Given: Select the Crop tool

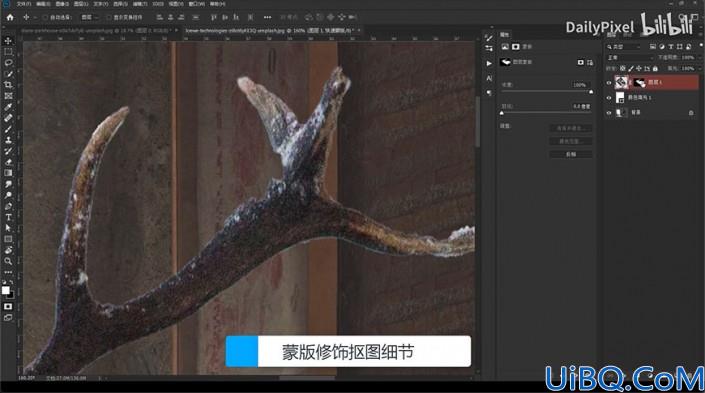Looking at the screenshot, I should coord(8,85).
